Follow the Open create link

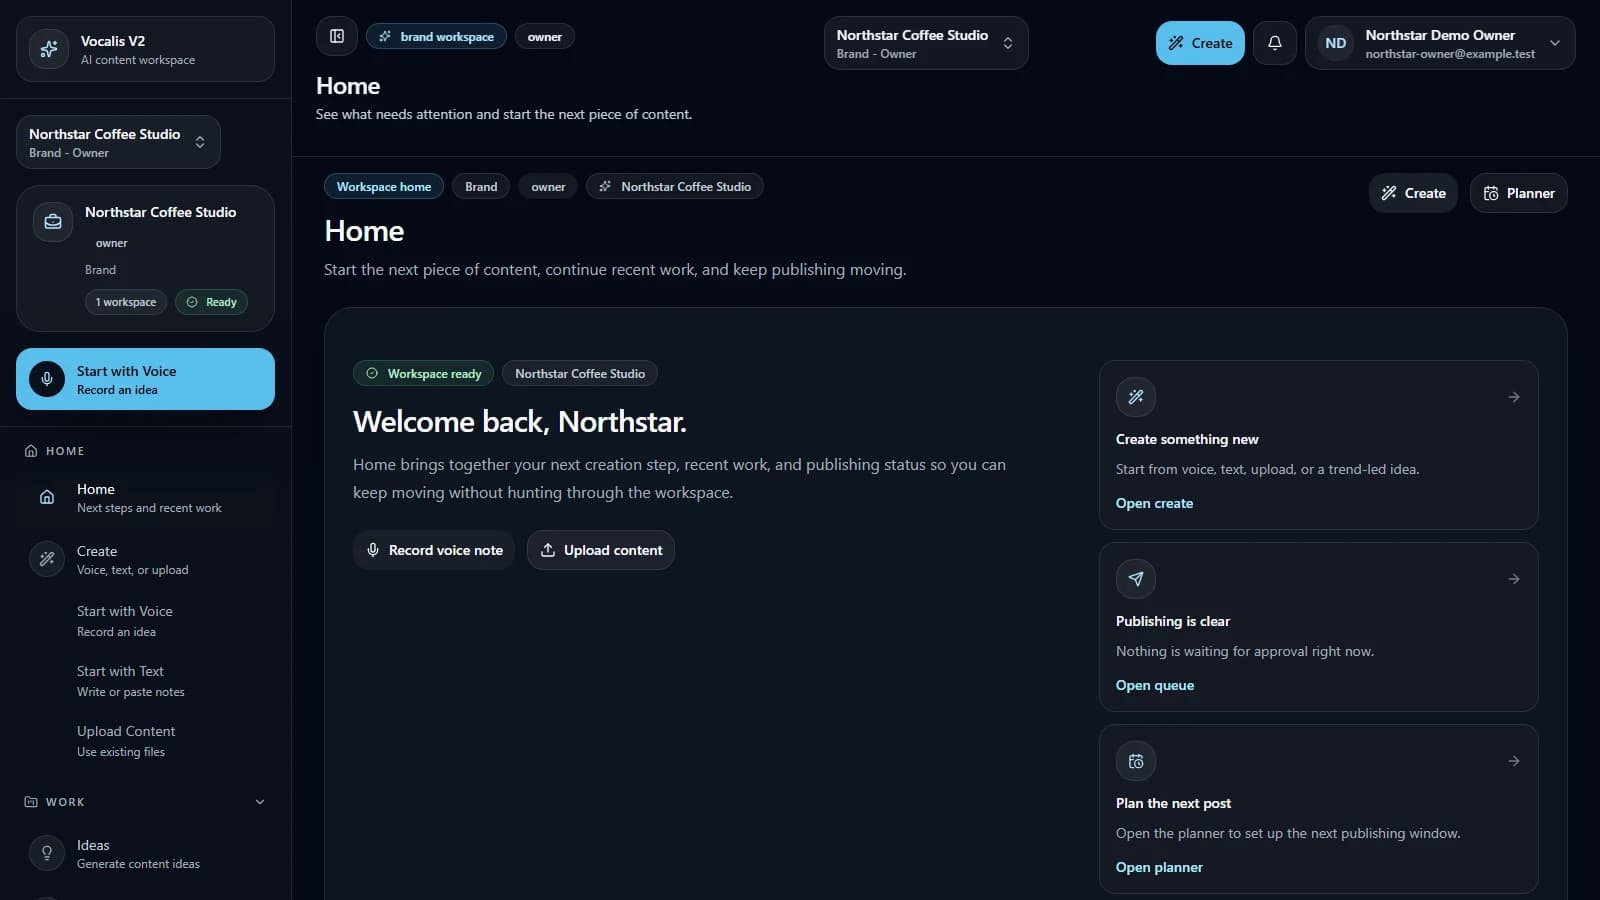pyautogui.click(x=1154, y=503)
